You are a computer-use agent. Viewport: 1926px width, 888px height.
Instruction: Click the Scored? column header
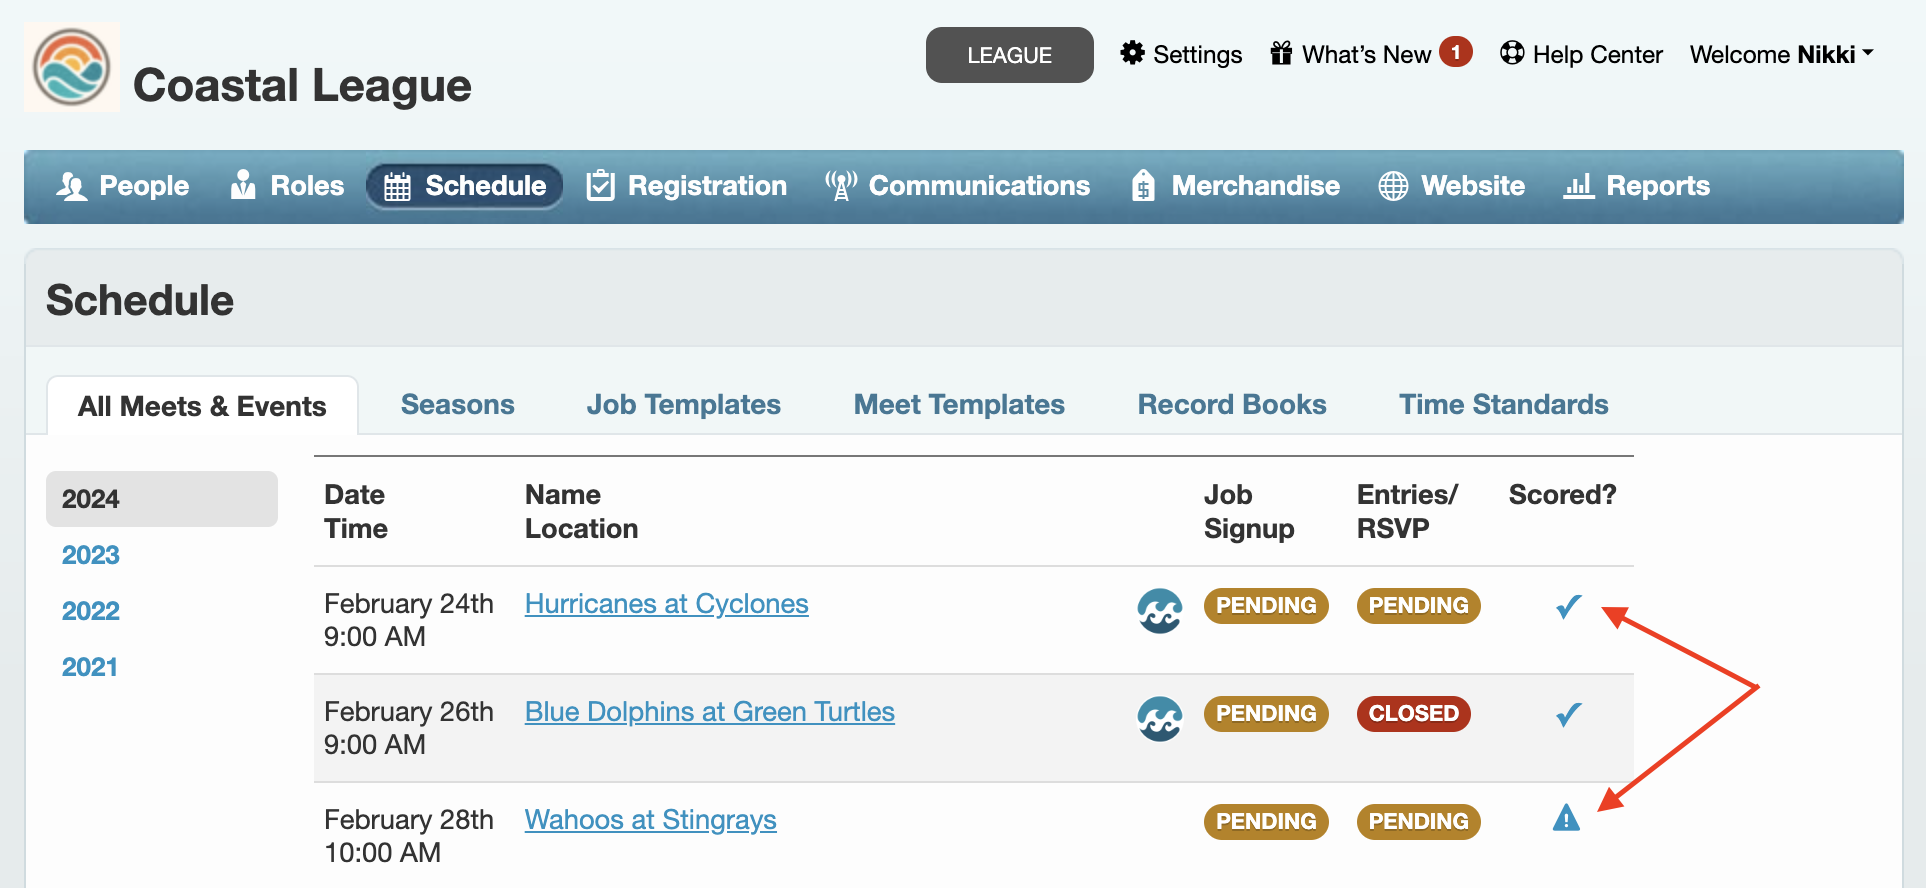[1562, 495]
